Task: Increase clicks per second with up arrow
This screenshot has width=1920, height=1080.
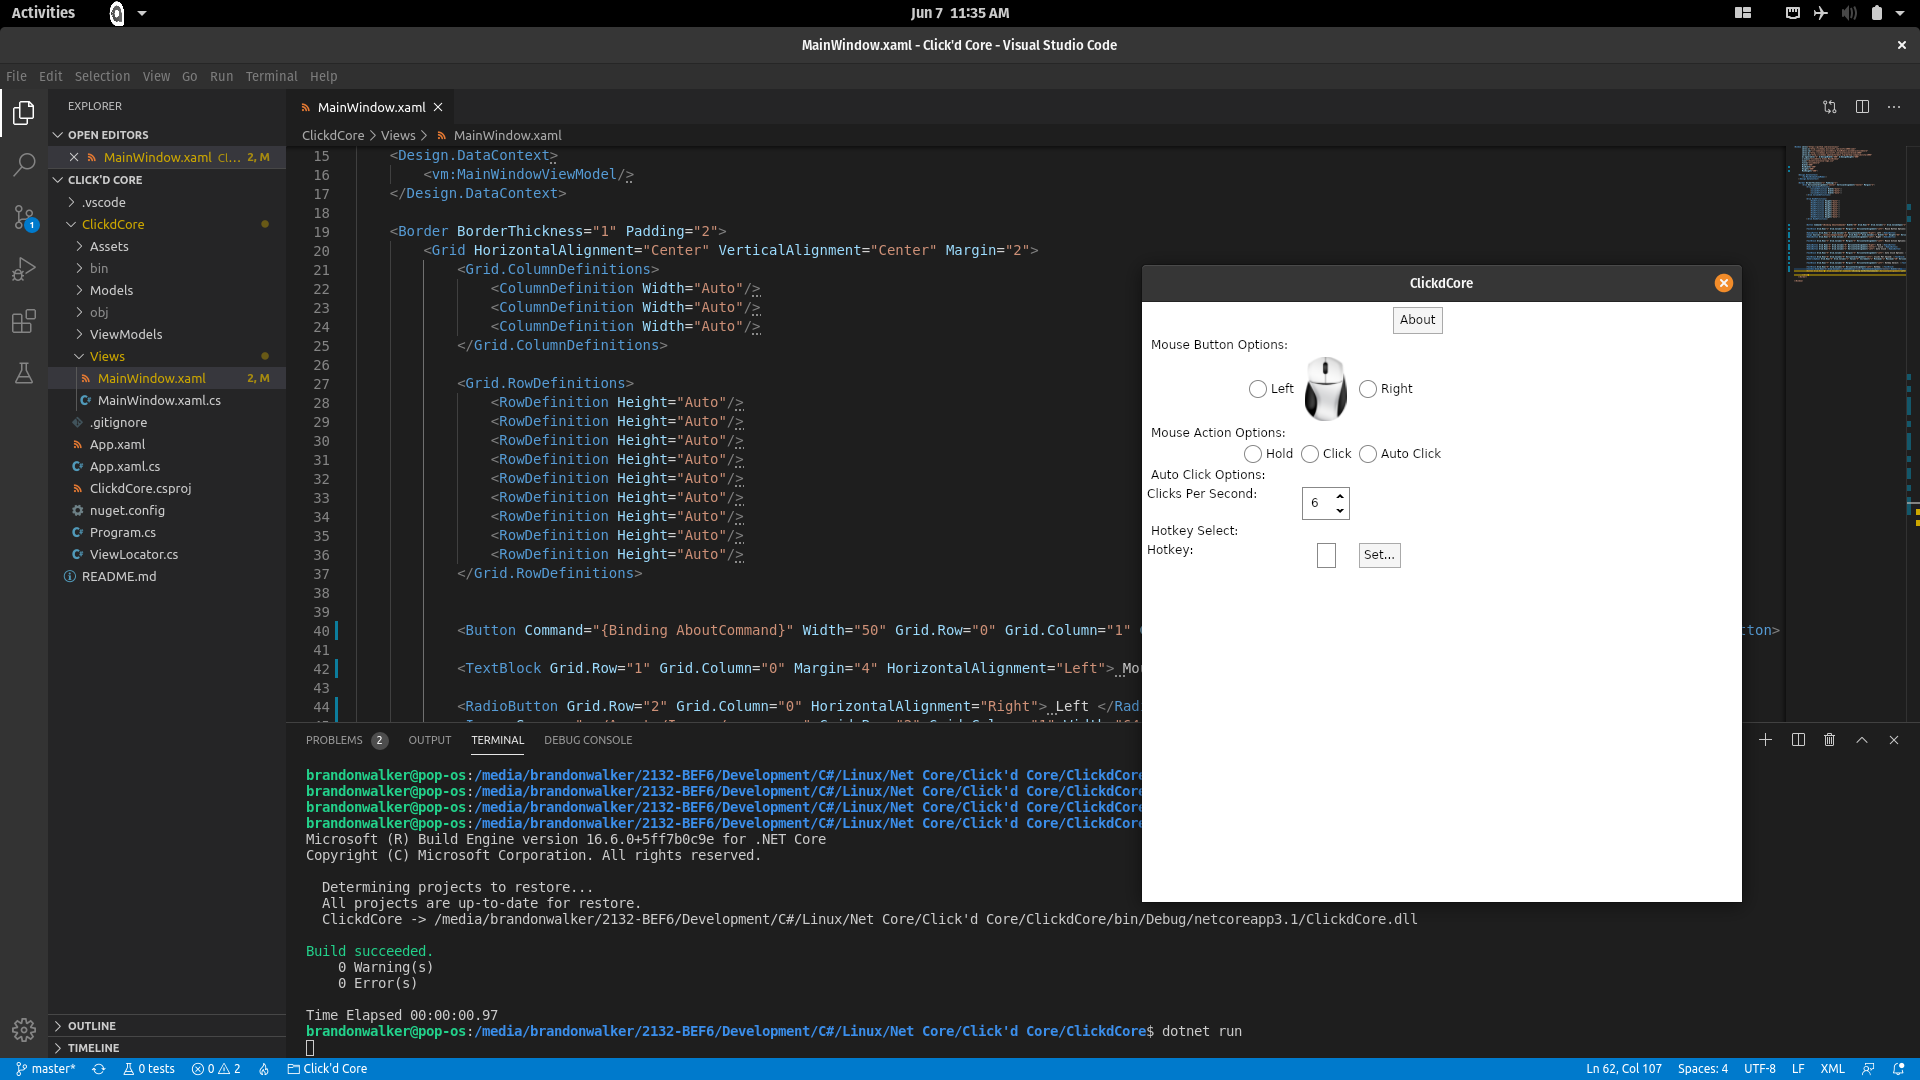Action: tap(1340, 496)
